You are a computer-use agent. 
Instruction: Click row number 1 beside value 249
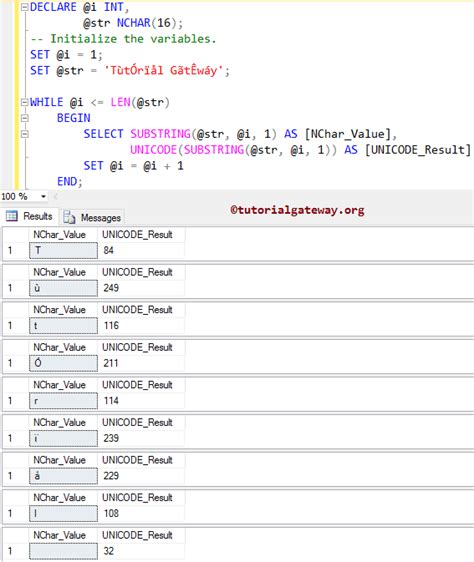coord(10,288)
